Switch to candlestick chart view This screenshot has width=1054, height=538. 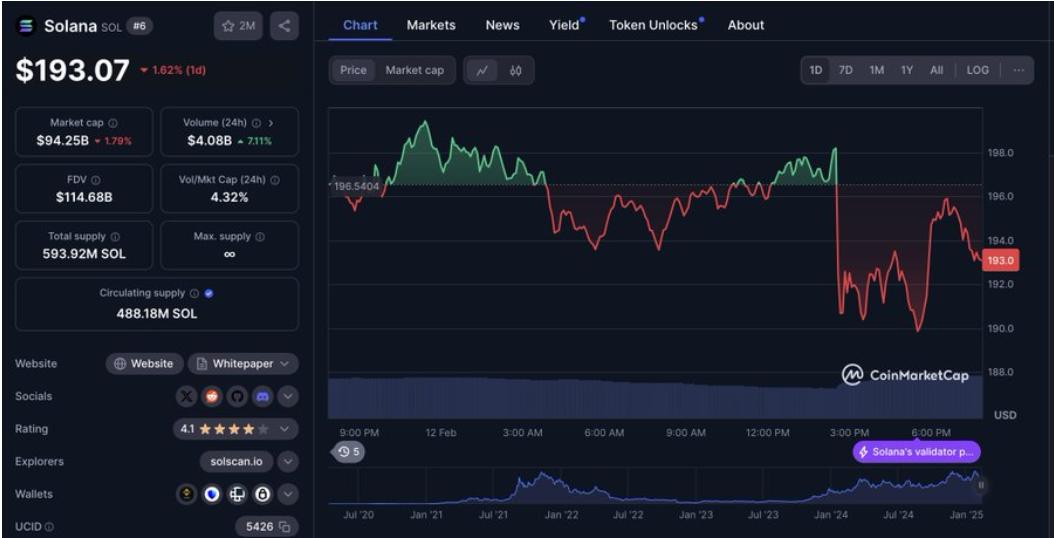point(516,70)
